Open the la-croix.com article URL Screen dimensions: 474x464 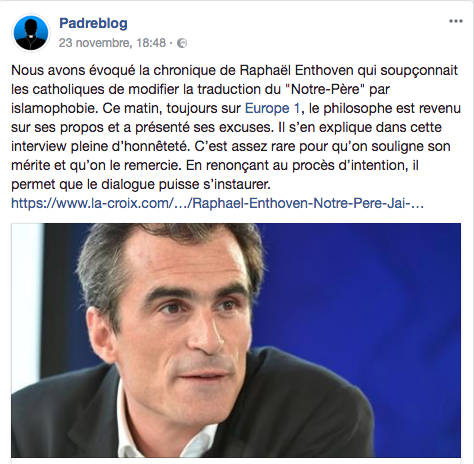217,203
